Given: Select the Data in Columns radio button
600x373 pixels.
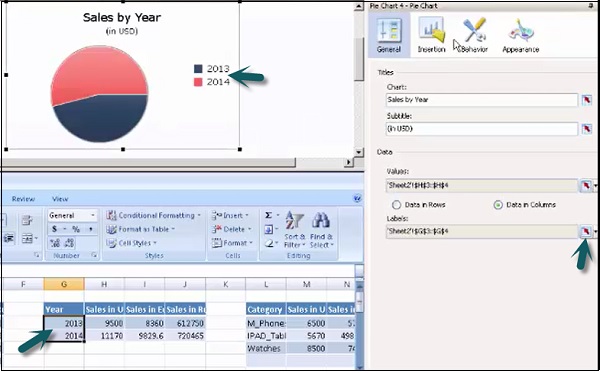Looking at the screenshot, I should [x=498, y=205].
